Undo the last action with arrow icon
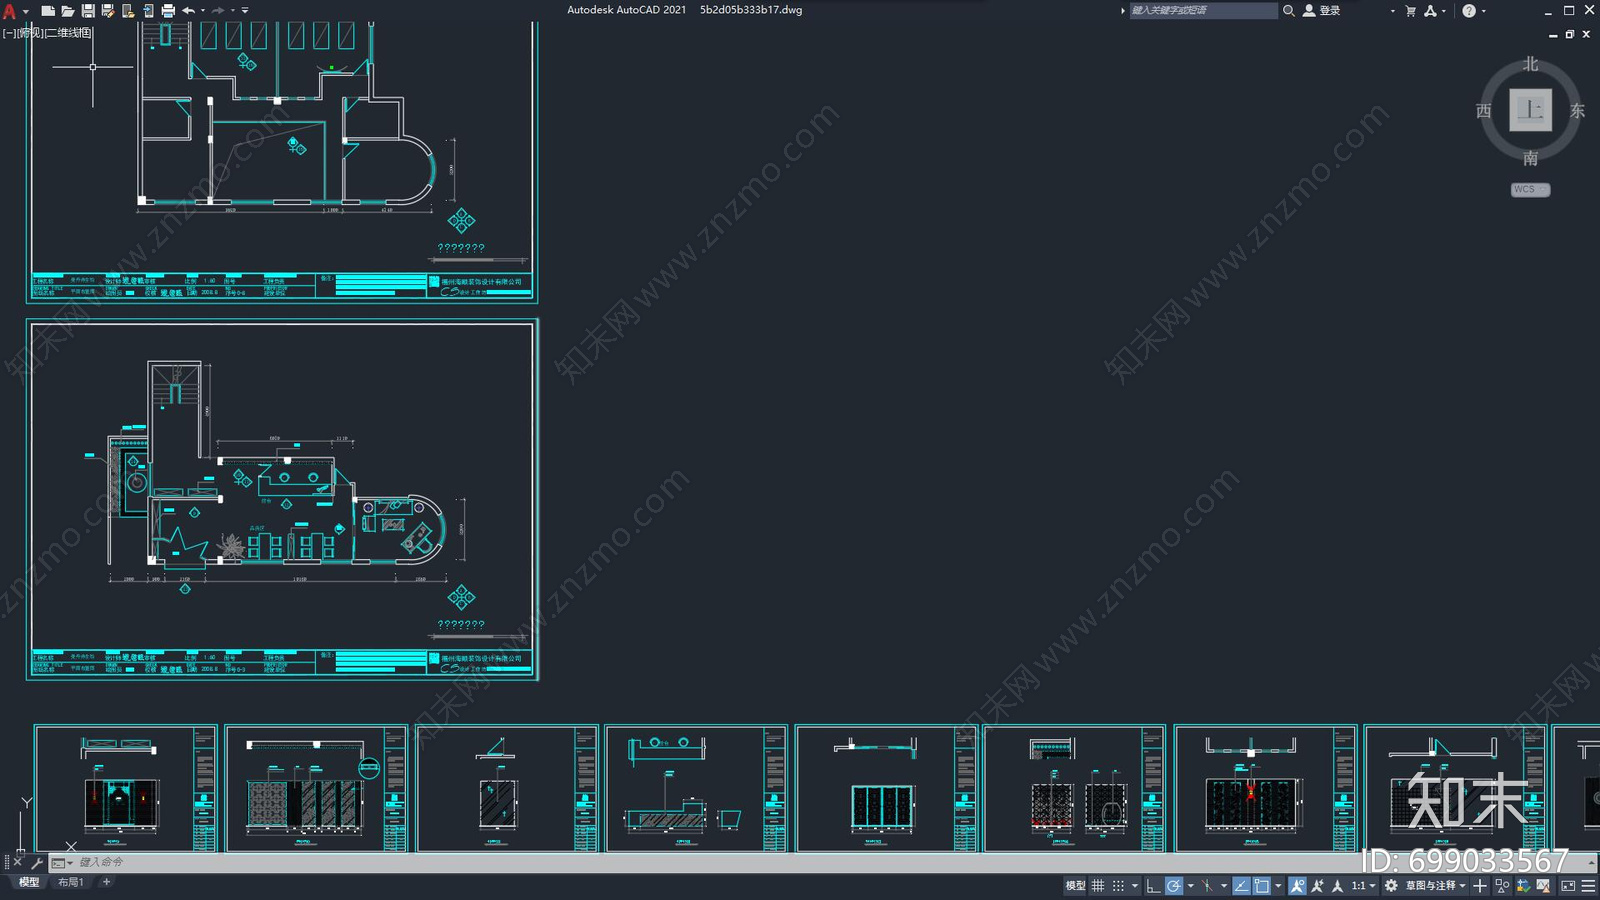The width and height of the screenshot is (1600, 900). (188, 11)
